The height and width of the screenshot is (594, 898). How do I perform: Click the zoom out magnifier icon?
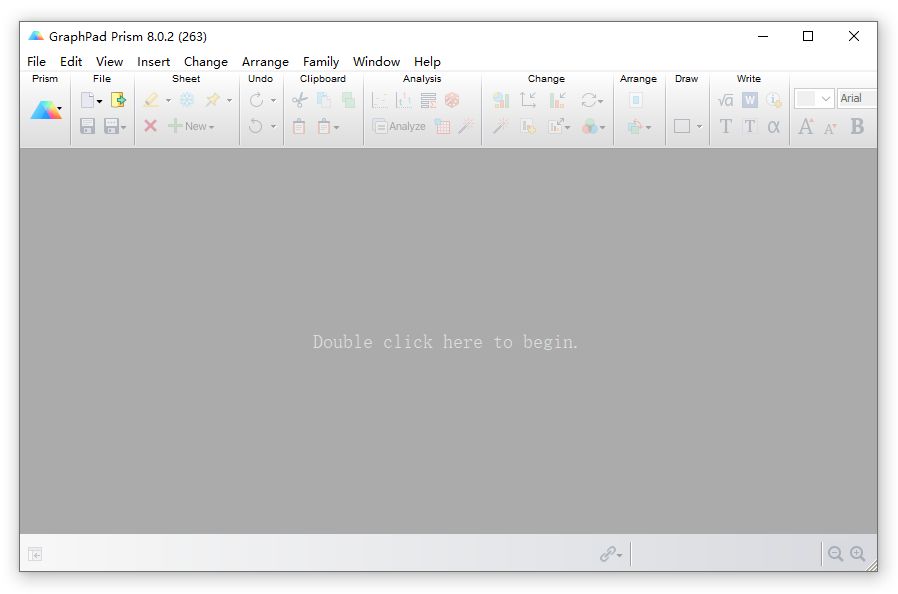(x=835, y=554)
